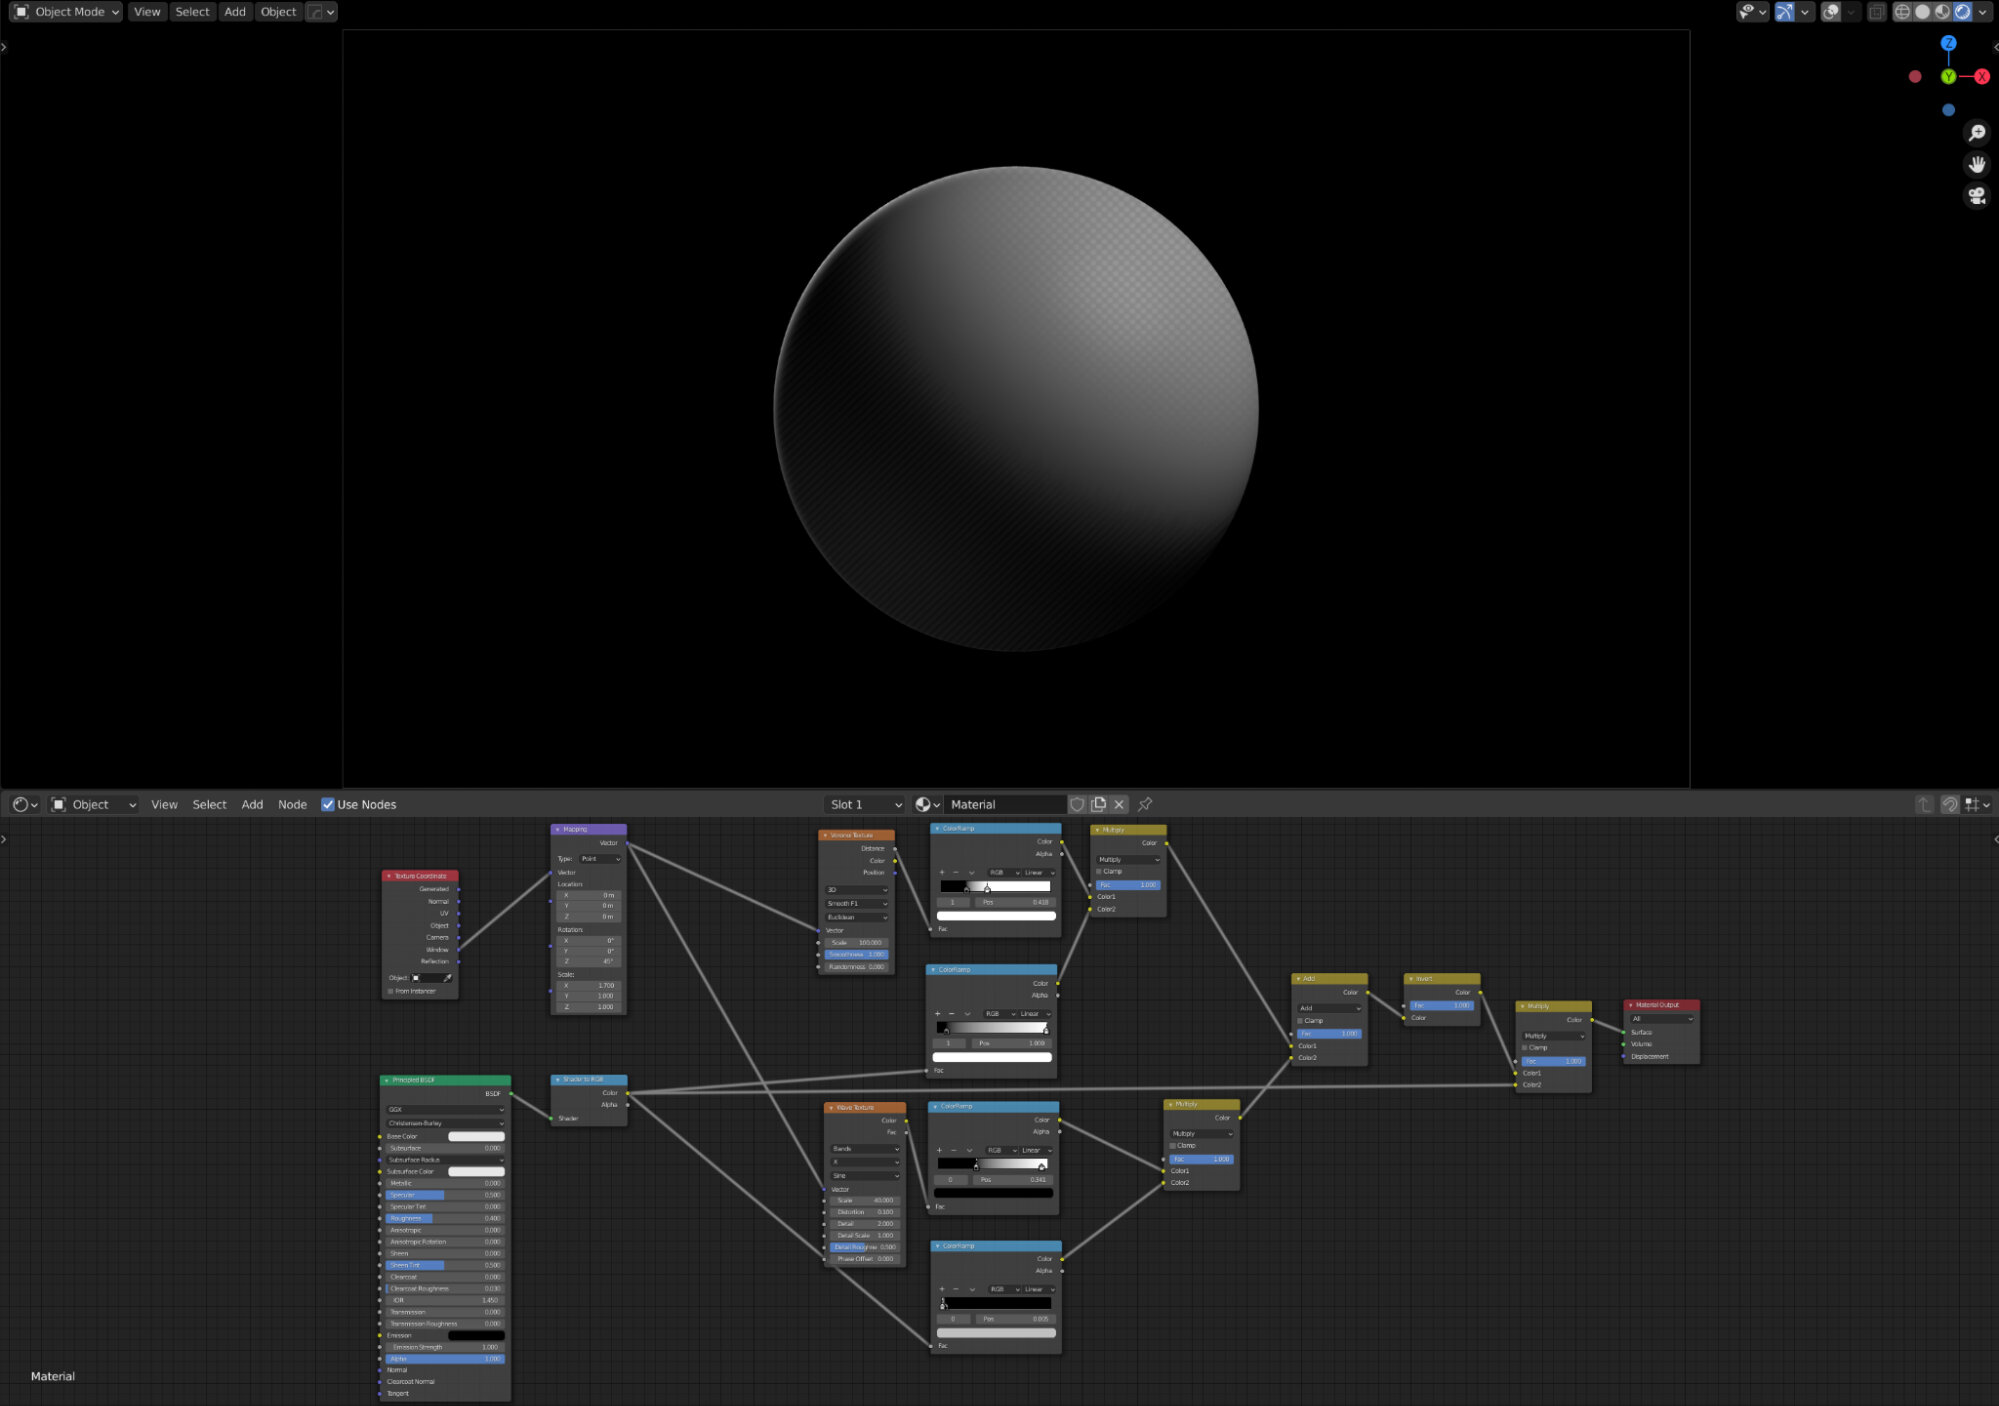Open the Type: Point dropdown in Mapping node
Screen dimensions: 1999x1406
600,858
